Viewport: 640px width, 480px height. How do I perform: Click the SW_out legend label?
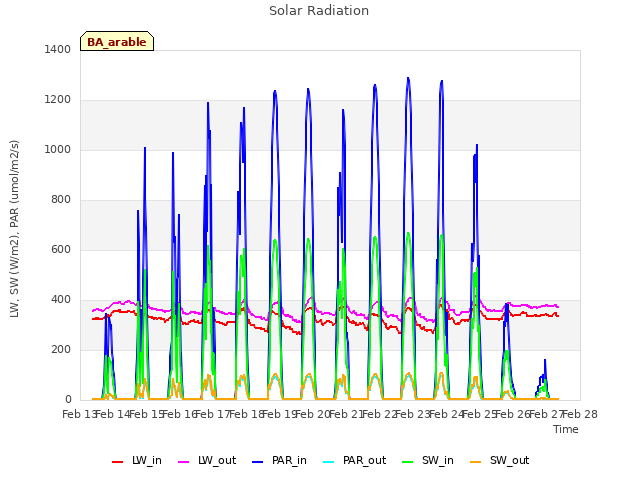(x=509, y=460)
